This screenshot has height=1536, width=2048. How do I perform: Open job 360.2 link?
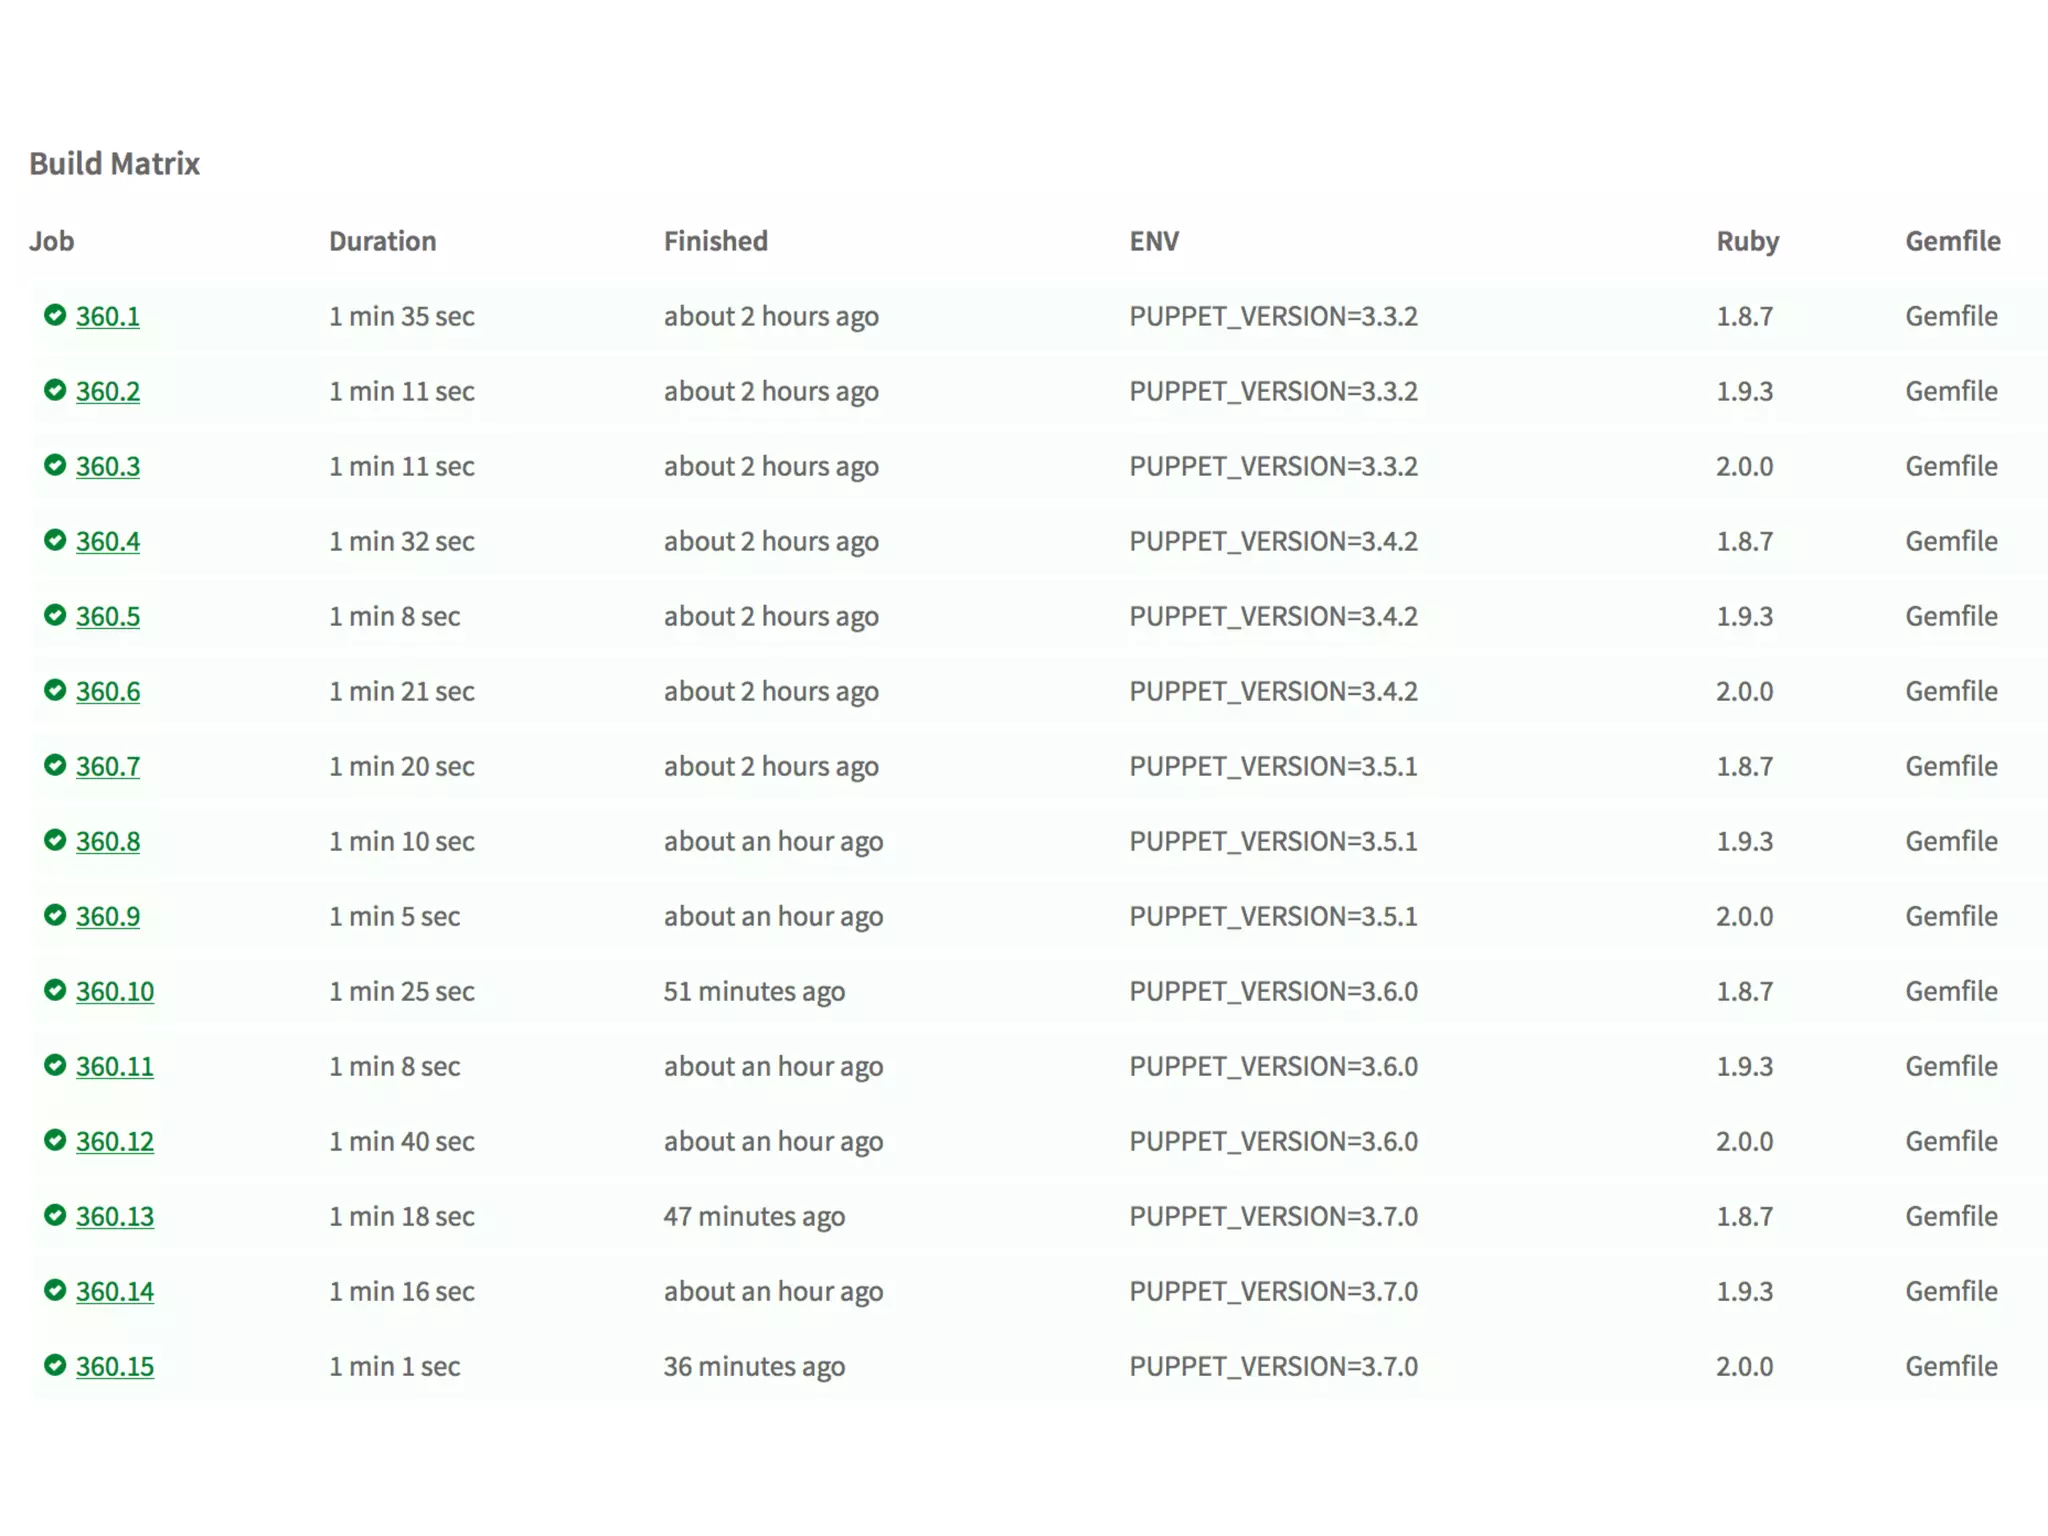108,391
